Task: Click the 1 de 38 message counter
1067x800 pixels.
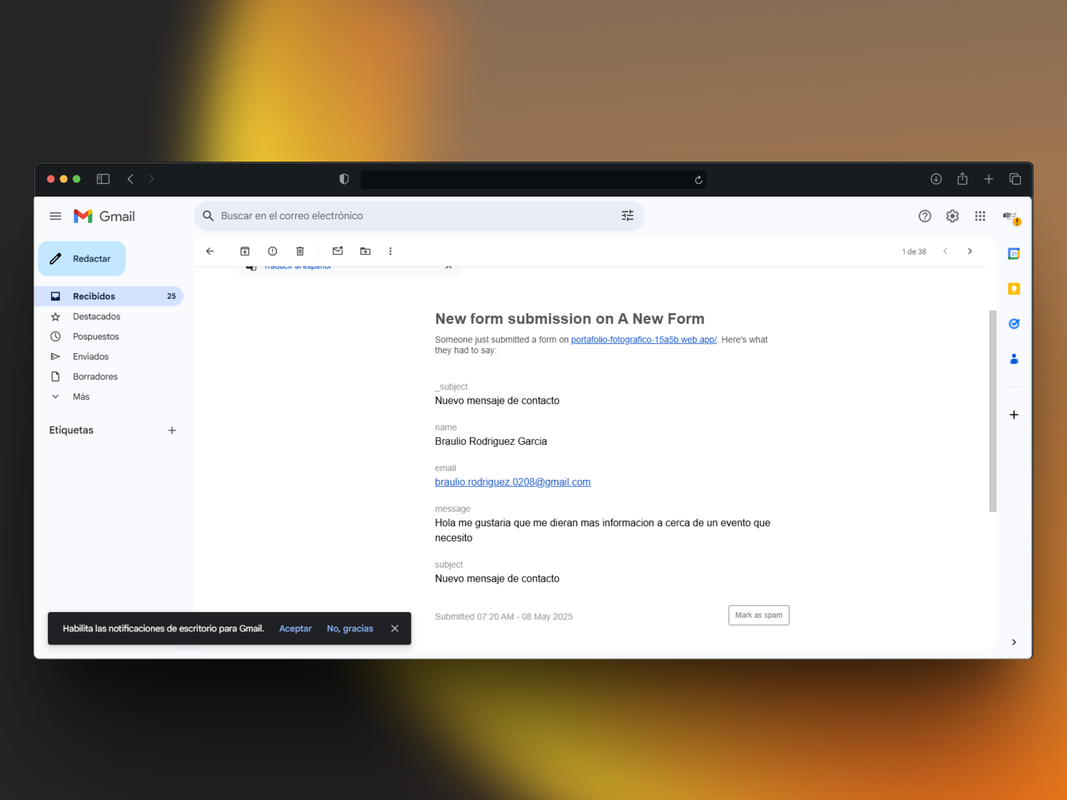Action: point(914,252)
